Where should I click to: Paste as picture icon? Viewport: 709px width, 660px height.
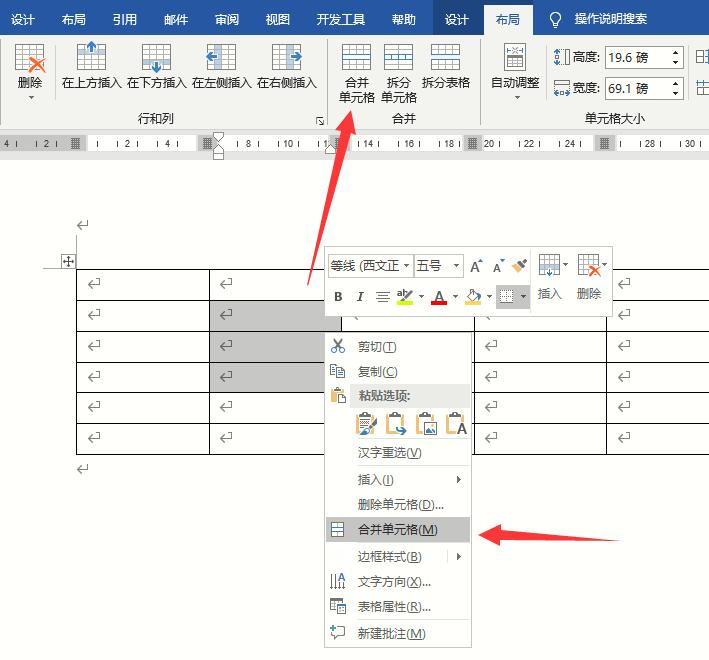tap(426, 424)
